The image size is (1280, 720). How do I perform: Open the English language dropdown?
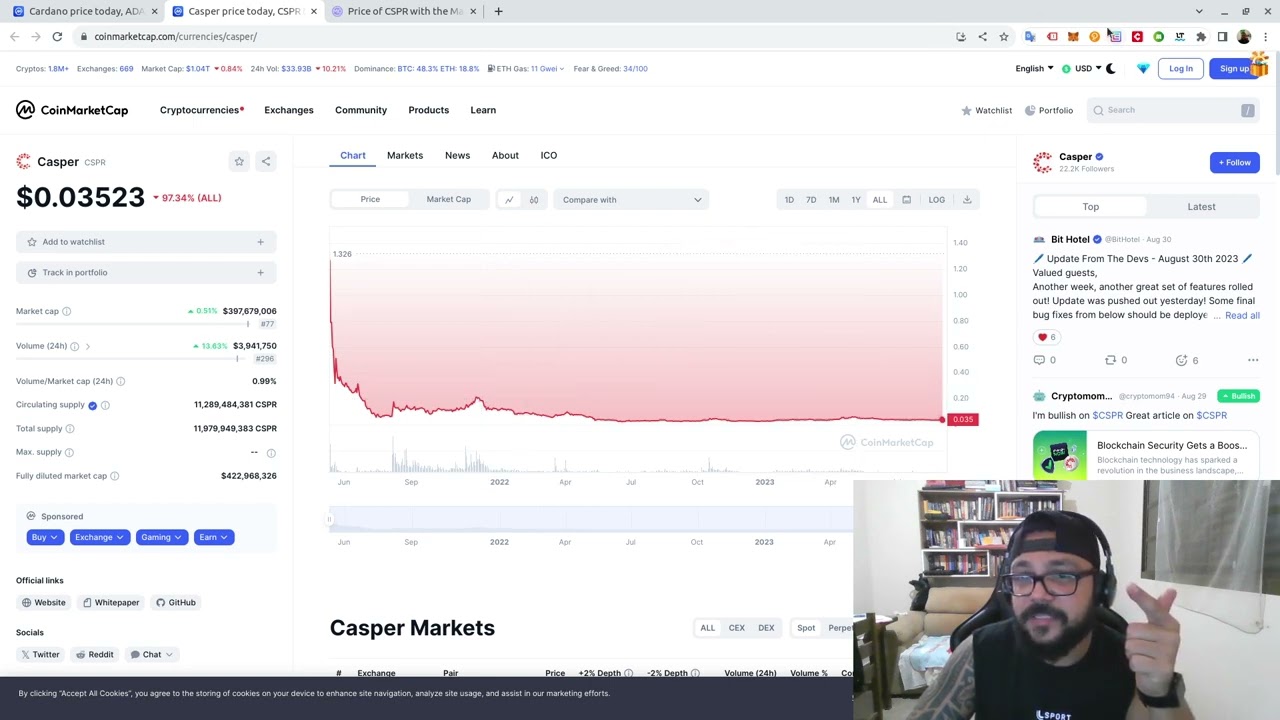pos(1034,69)
